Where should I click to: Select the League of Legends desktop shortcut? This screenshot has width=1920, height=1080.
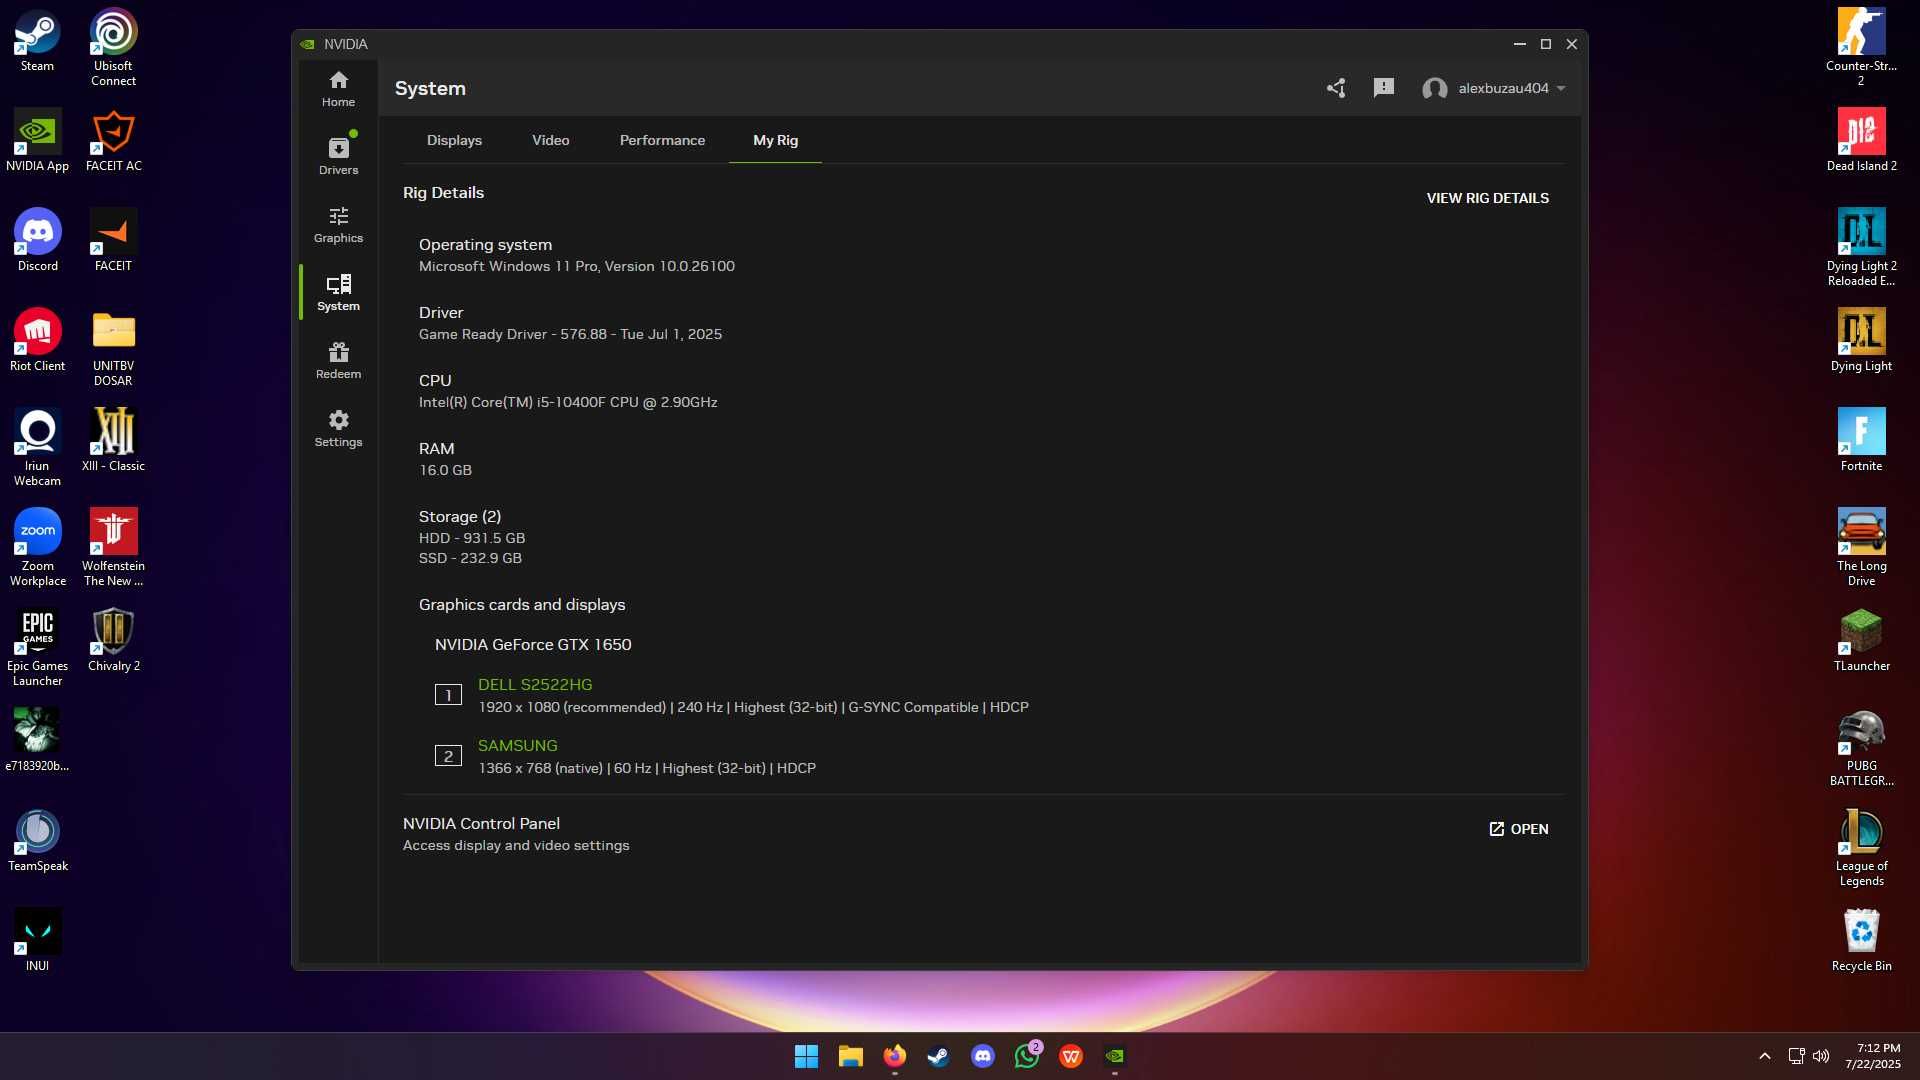point(1861,848)
